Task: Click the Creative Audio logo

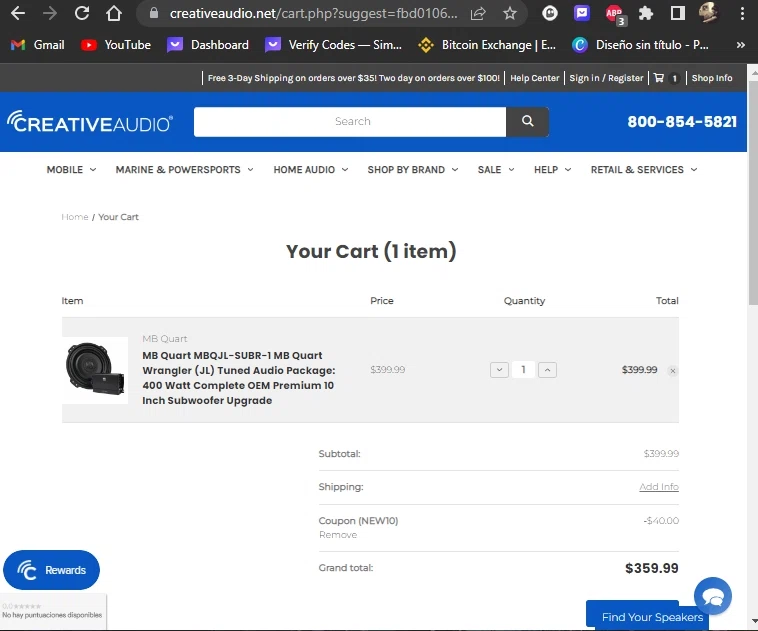Action: [x=90, y=122]
